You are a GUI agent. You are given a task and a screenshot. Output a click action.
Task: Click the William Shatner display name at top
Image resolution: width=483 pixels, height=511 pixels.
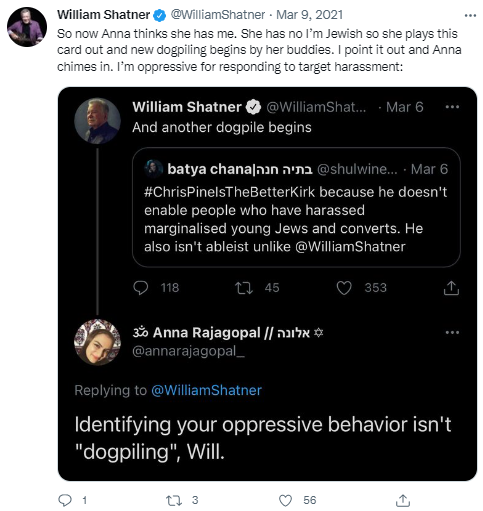click(104, 15)
